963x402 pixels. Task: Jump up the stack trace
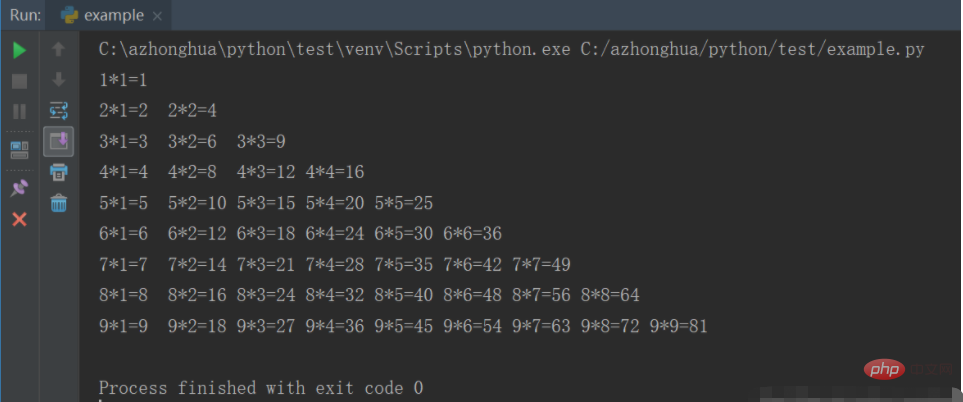click(58, 49)
